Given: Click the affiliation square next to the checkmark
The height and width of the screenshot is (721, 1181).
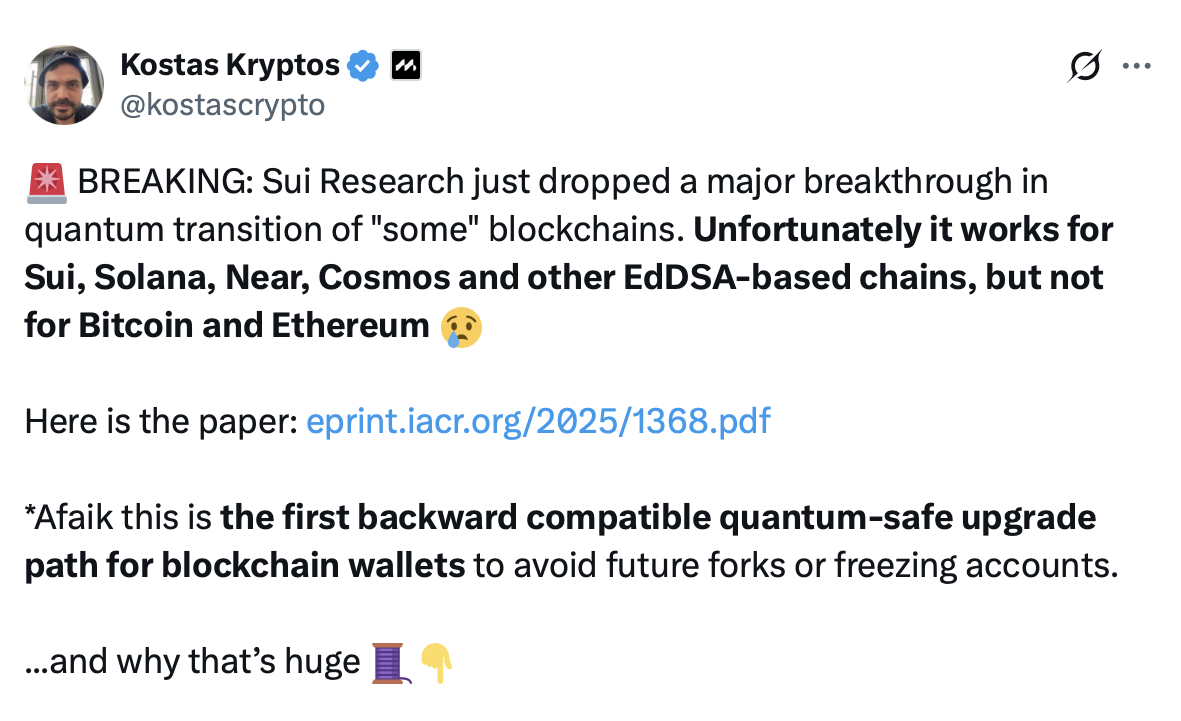Looking at the screenshot, I should 404,64.
